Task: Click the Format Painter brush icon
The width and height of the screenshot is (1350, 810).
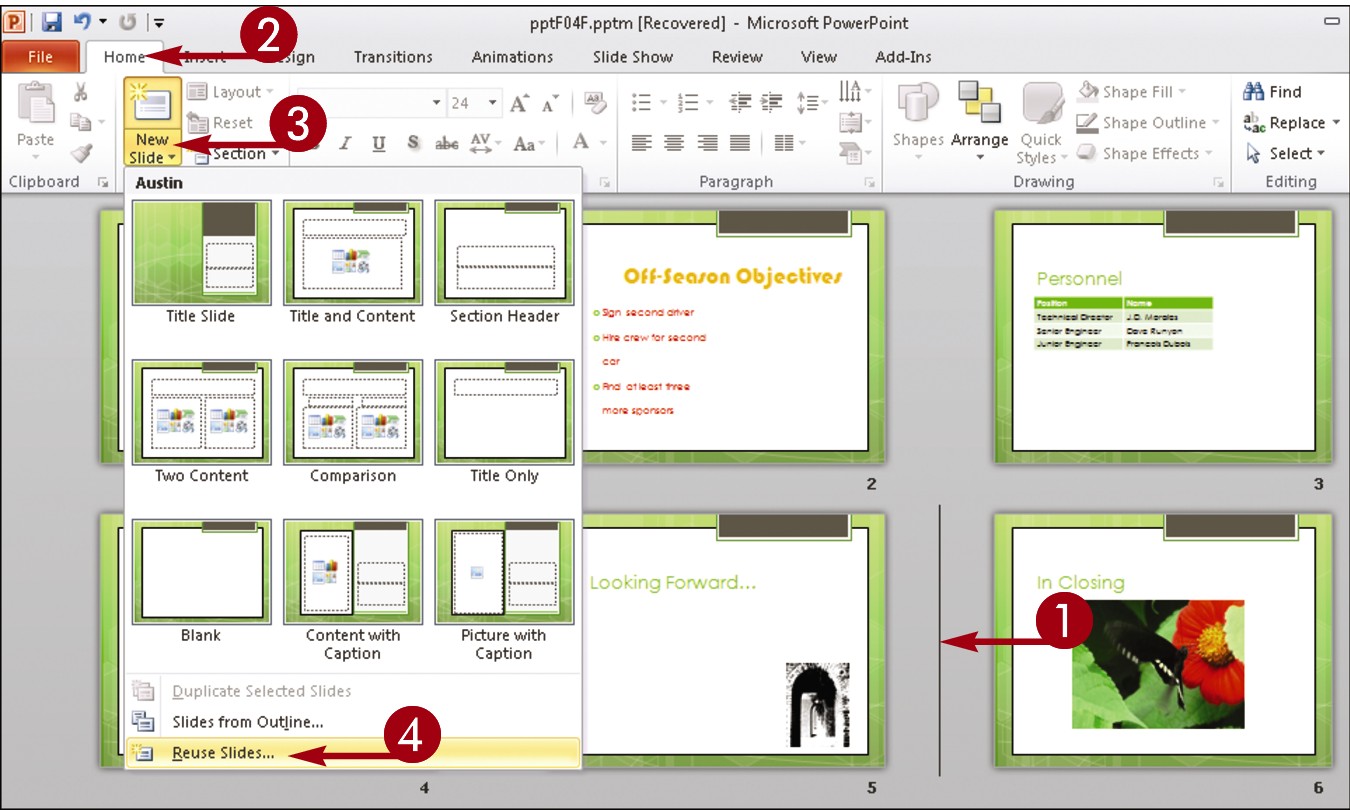Action: point(81,153)
